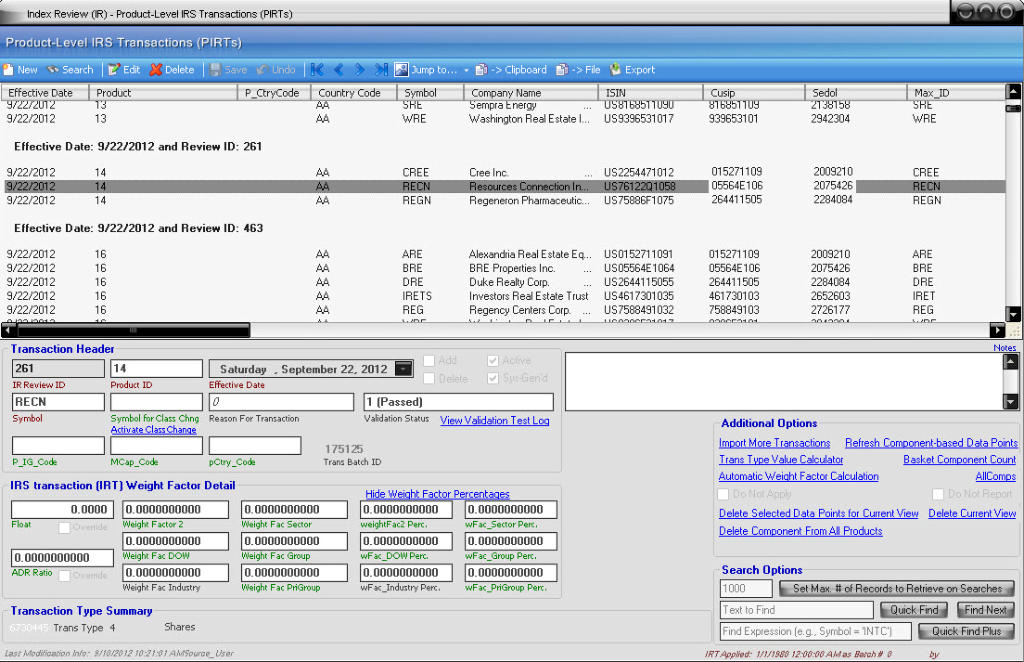Run Automatic Weight Factor Calculation link

799,477
